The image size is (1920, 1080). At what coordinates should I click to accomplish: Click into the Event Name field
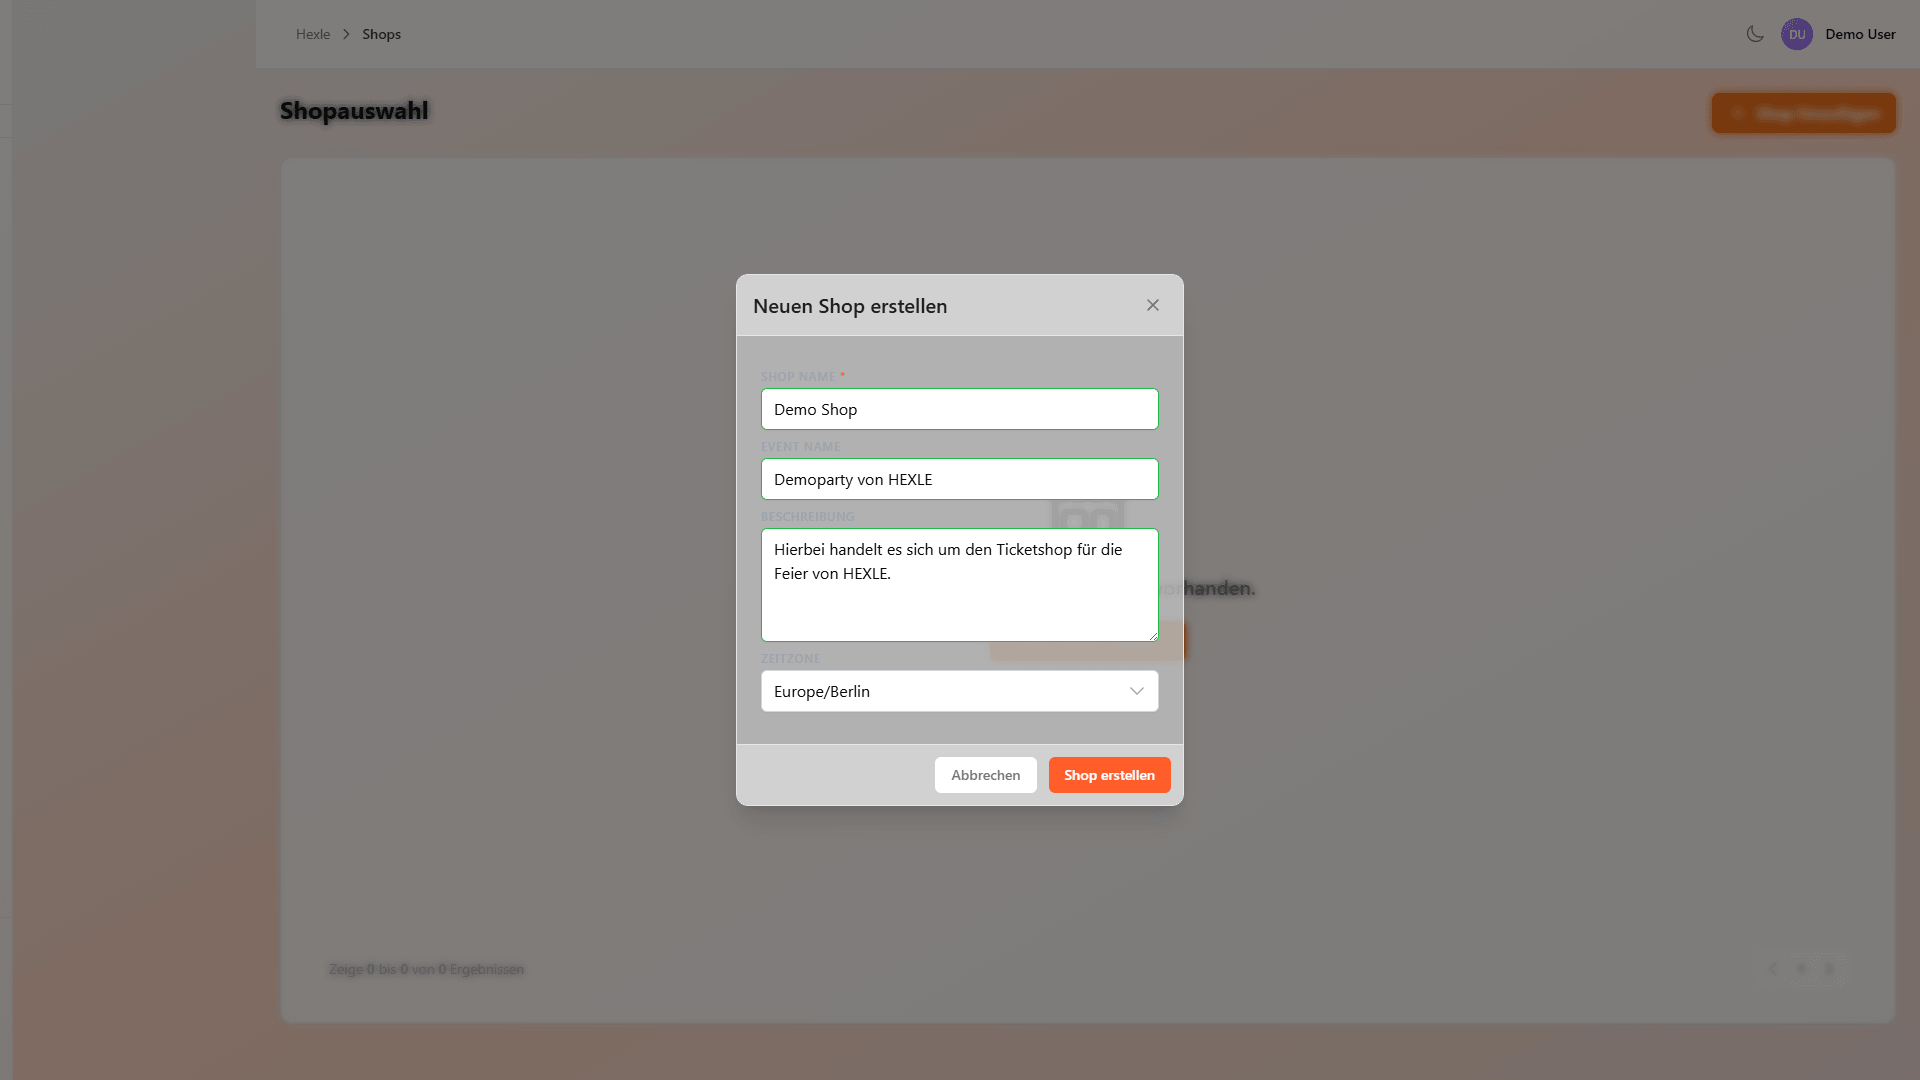pyautogui.click(x=959, y=479)
